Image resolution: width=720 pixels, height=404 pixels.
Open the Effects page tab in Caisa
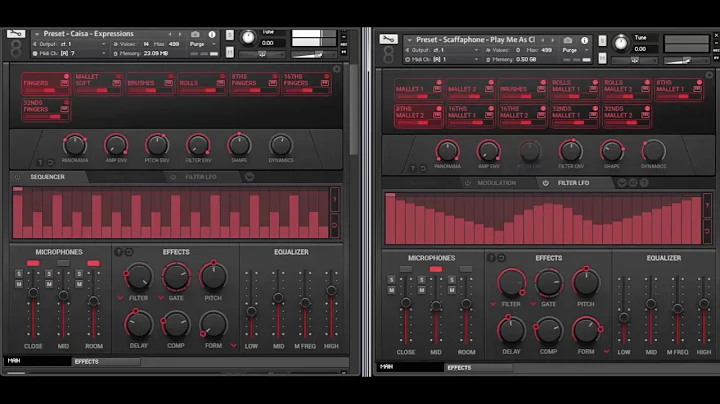pos(106,362)
